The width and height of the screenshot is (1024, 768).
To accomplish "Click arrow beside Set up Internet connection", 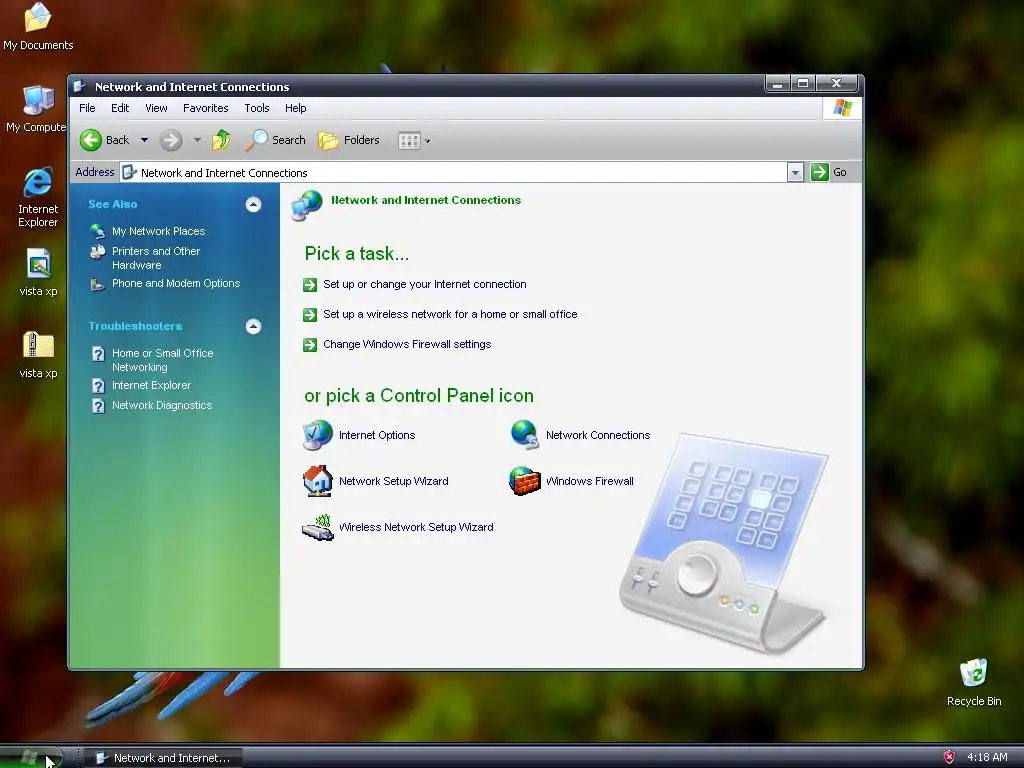I will click(310, 285).
